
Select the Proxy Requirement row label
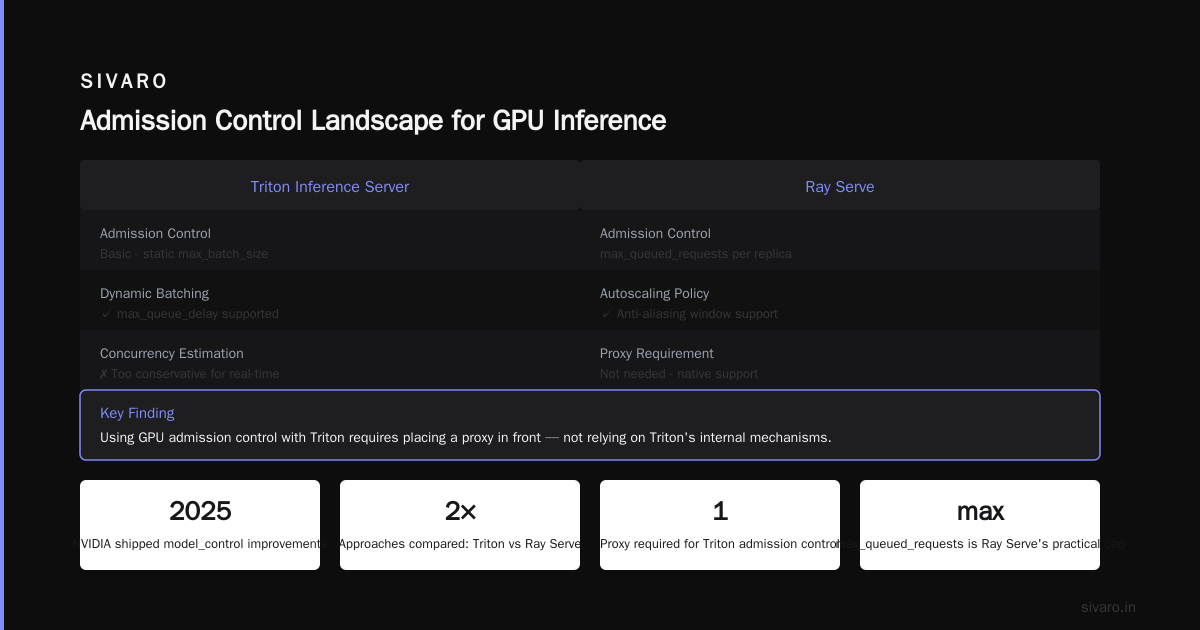pos(657,353)
